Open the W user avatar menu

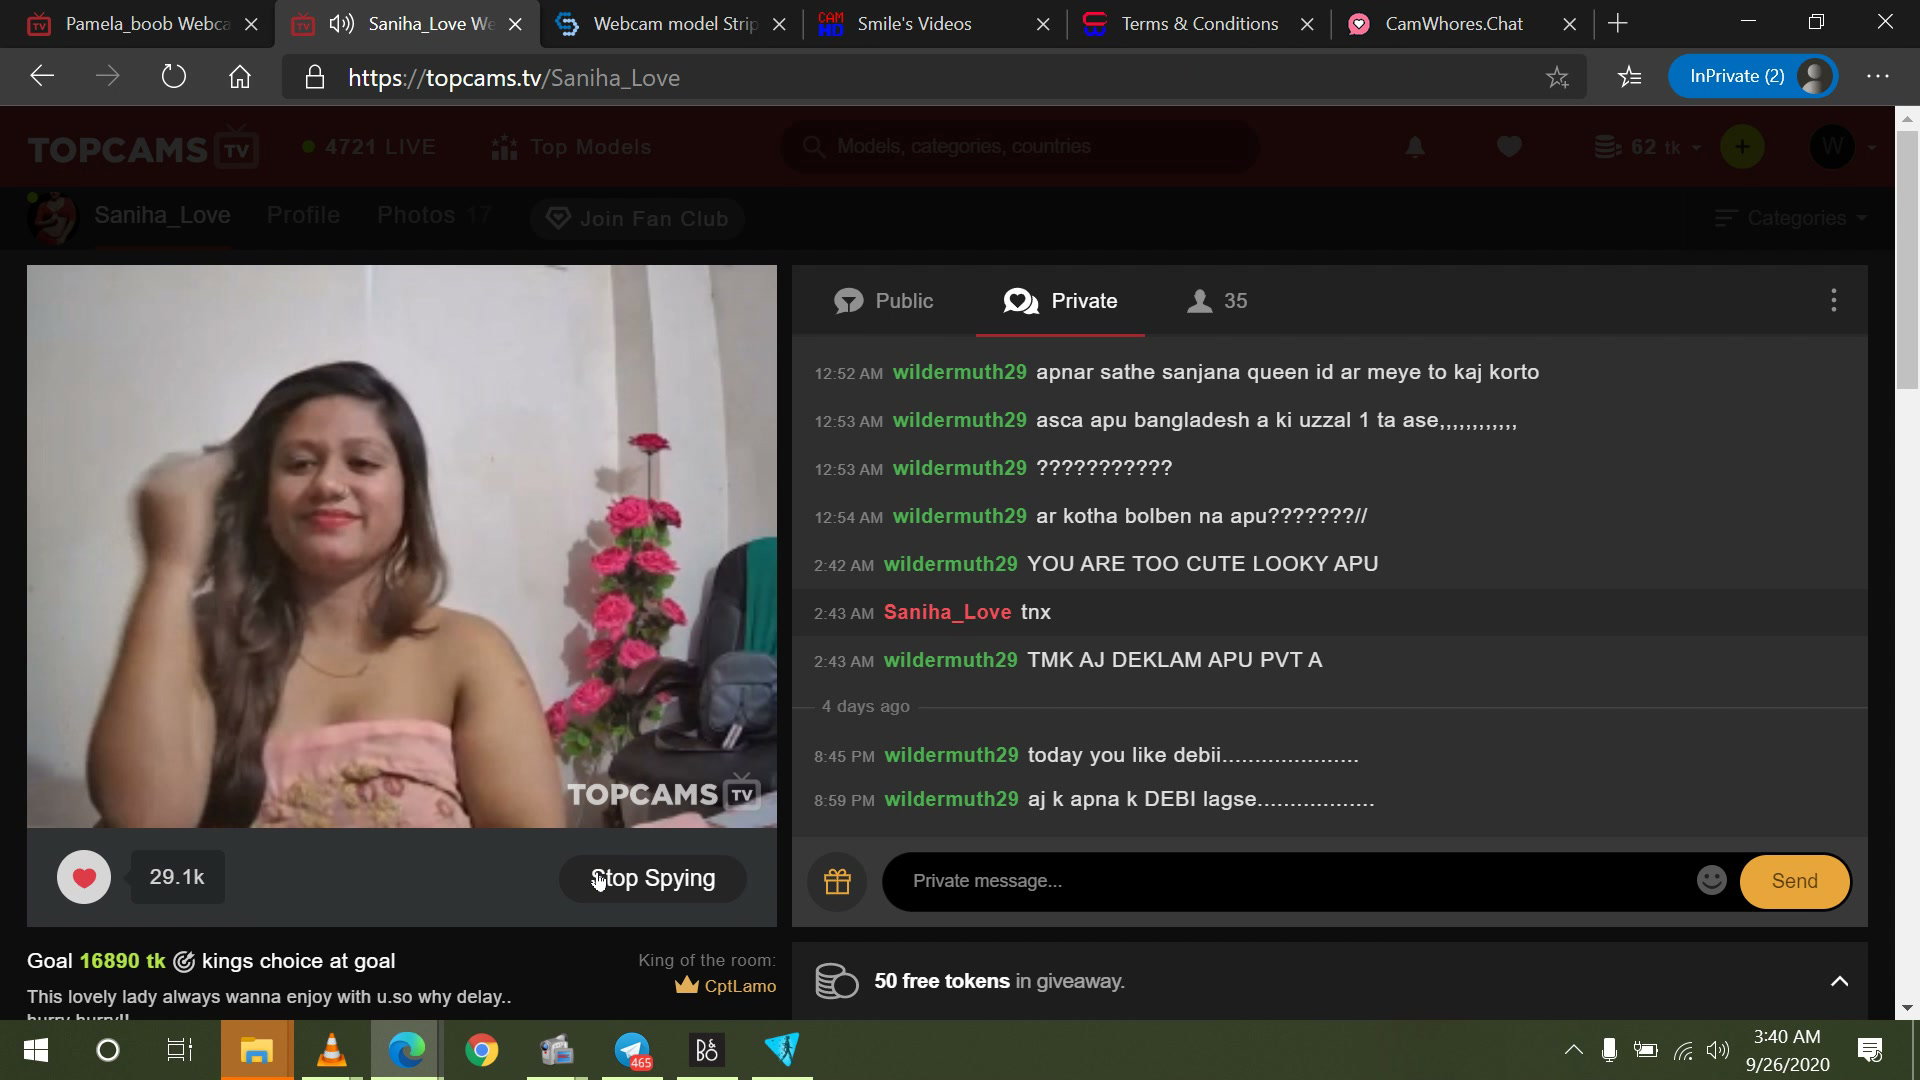pyautogui.click(x=1832, y=147)
